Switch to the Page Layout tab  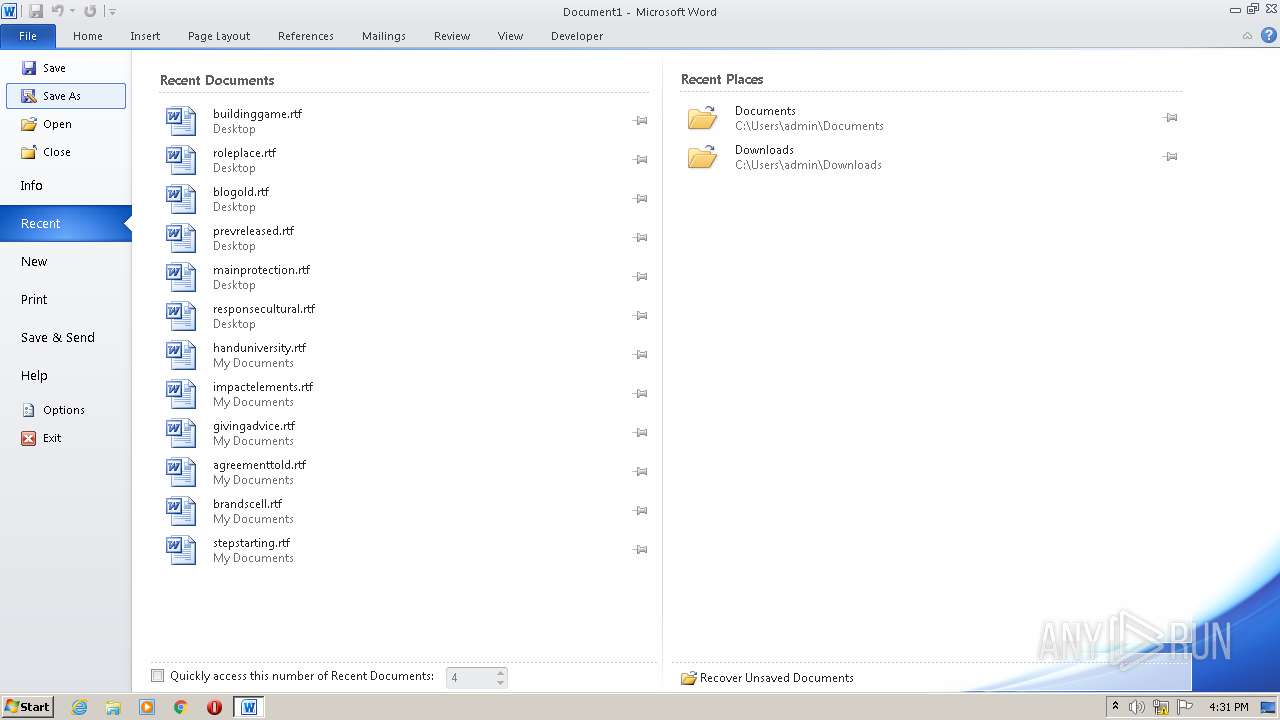tap(219, 36)
